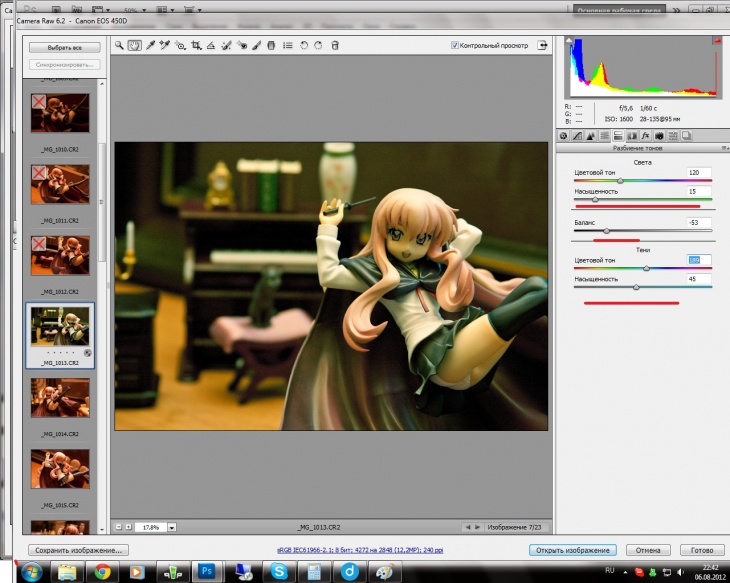Click the Открыть изображение button
The image size is (730, 583).
(x=573, y=550)
